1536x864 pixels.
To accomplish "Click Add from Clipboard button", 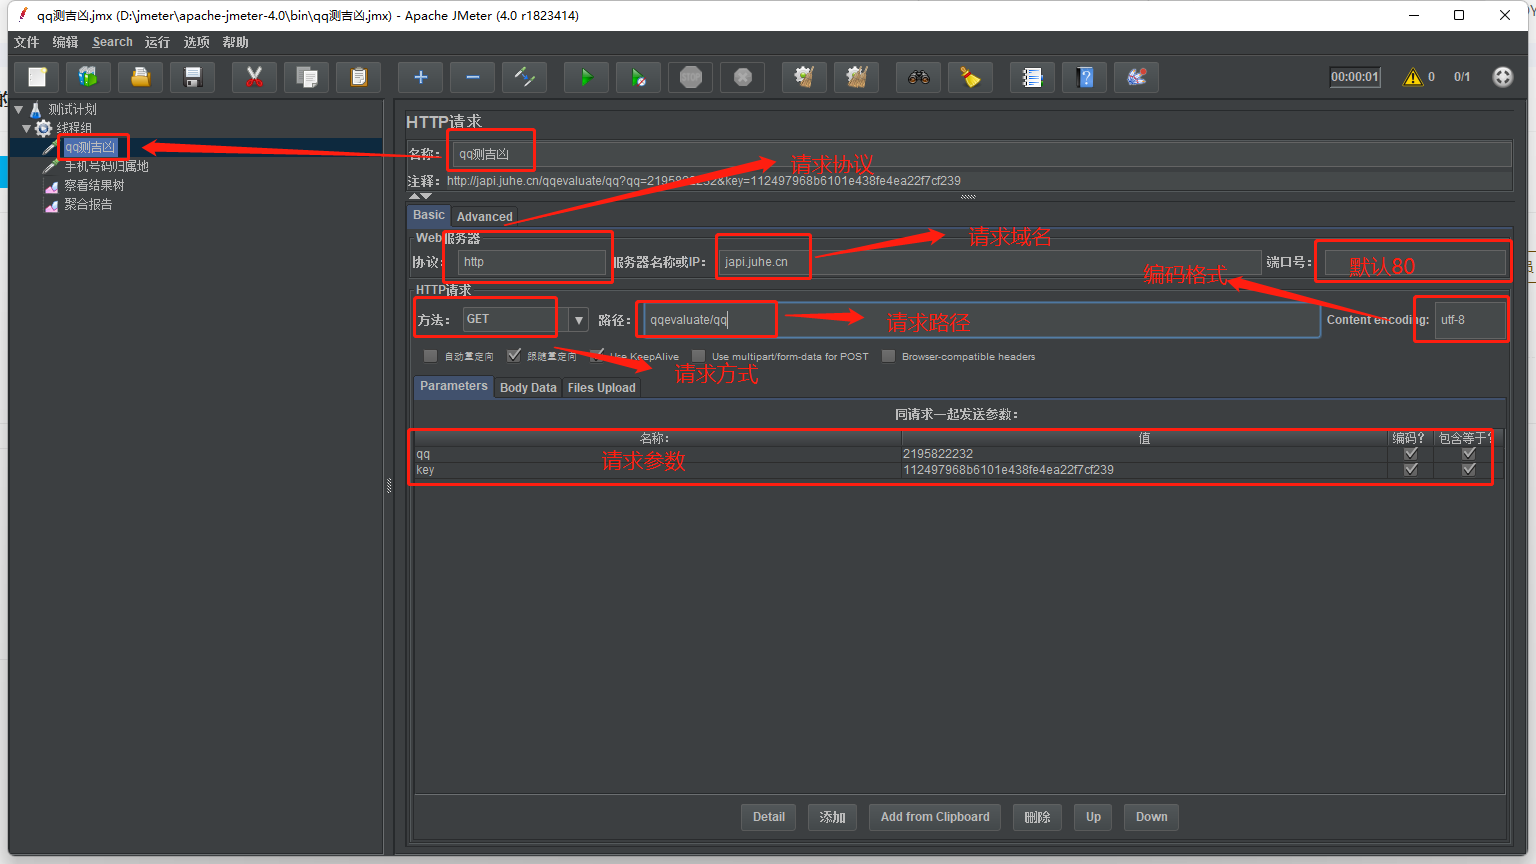I will tap(935, 817).
